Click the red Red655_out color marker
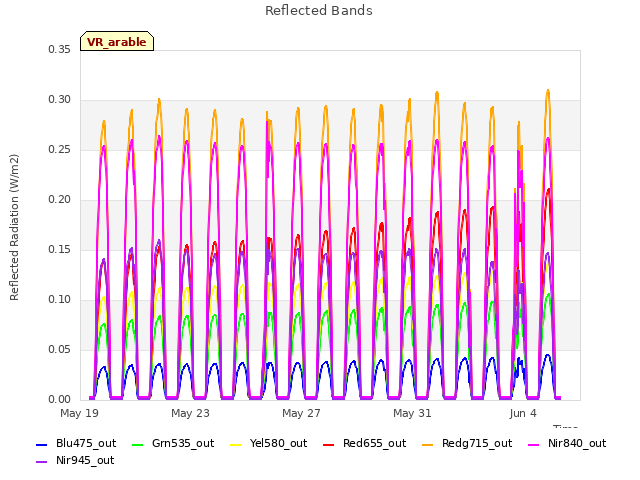 tap(329, 444)
